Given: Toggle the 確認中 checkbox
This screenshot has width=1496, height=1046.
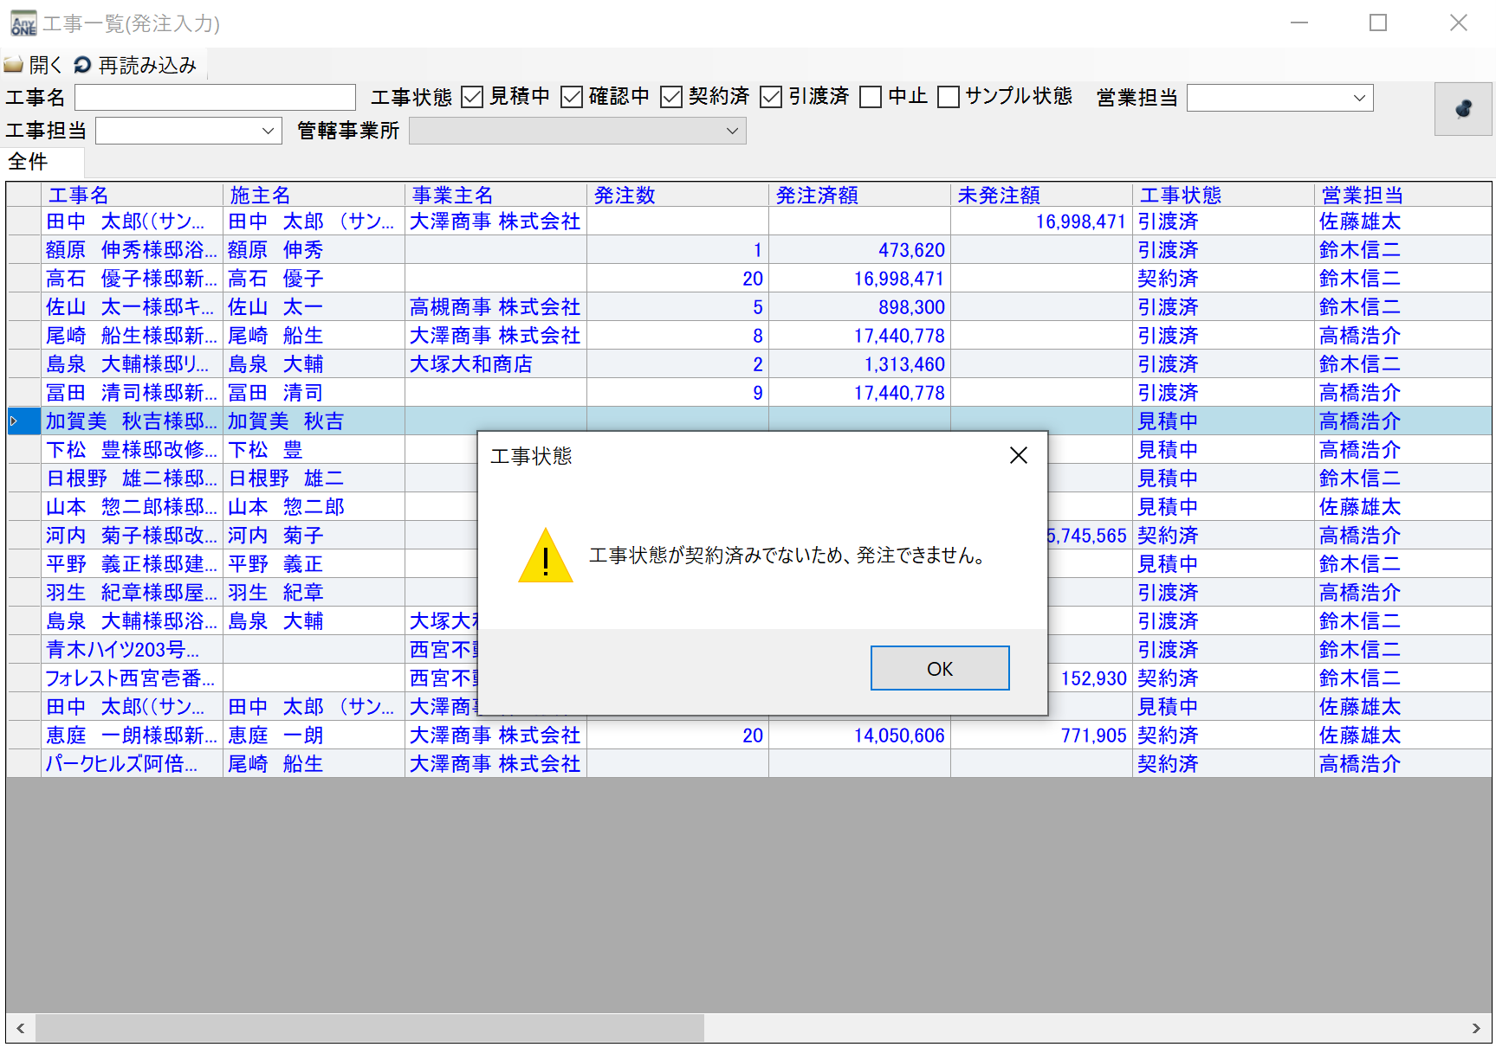Looking at the screenshot, I should click(572, 97).
